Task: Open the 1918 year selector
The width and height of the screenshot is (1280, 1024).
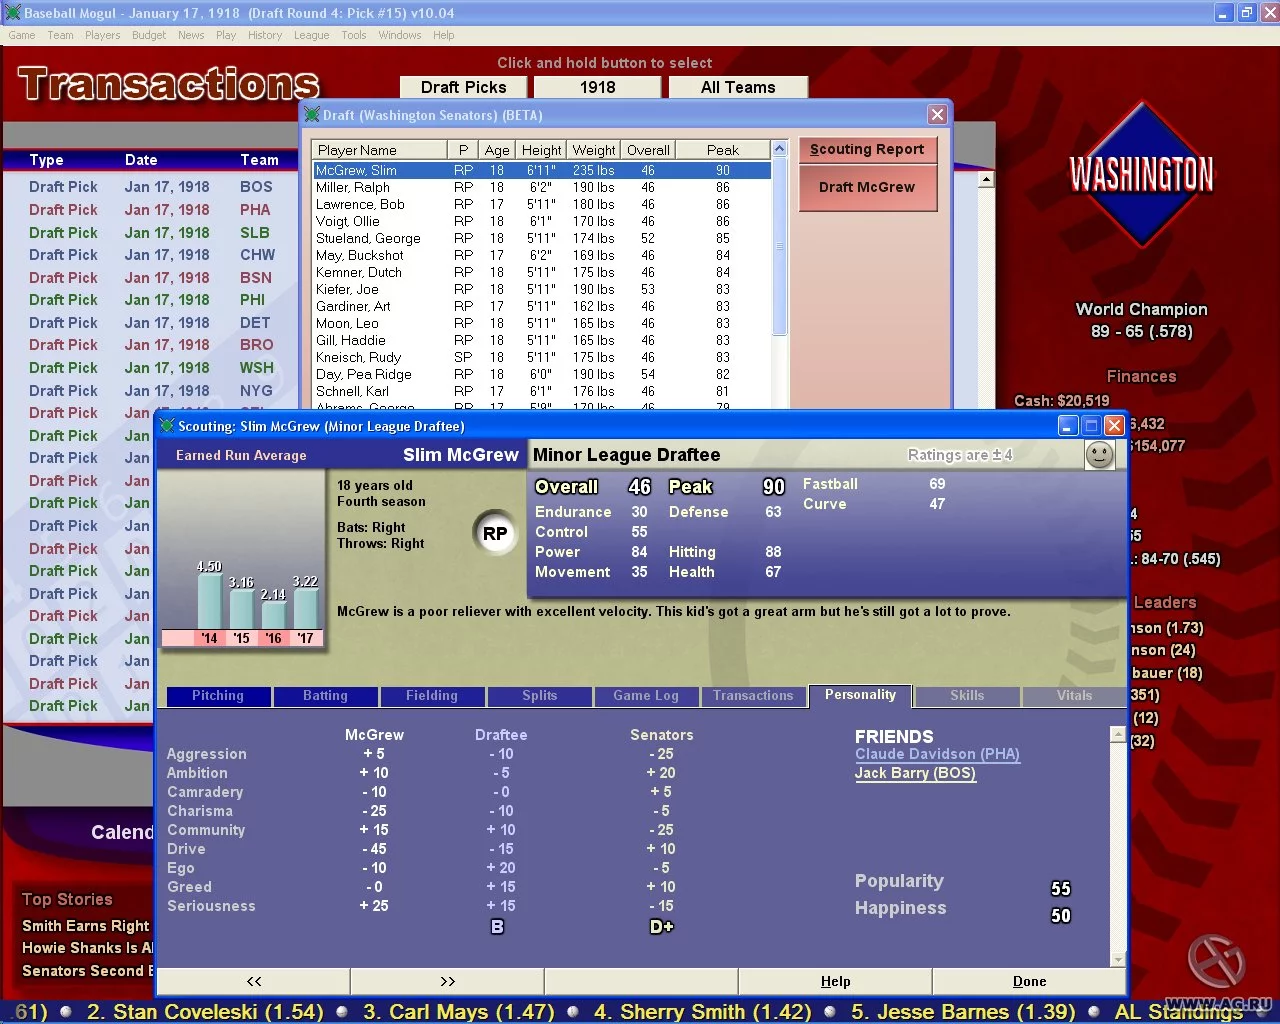Action: [x=598, y=87]
